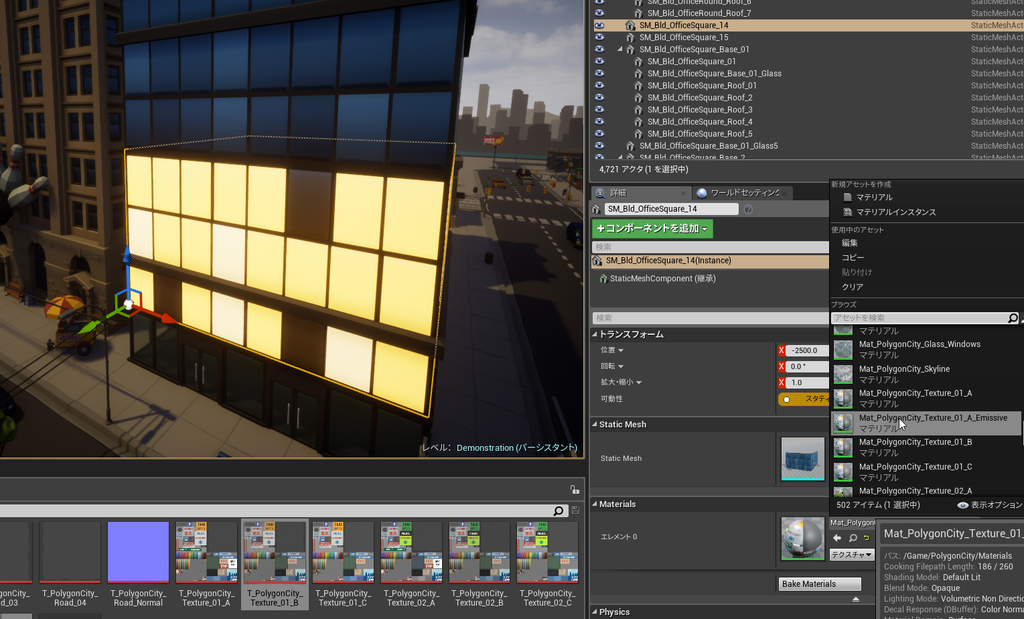1024x619 pixels.
Task: Collapse the Static Mesh section
Action: point(595,424)
